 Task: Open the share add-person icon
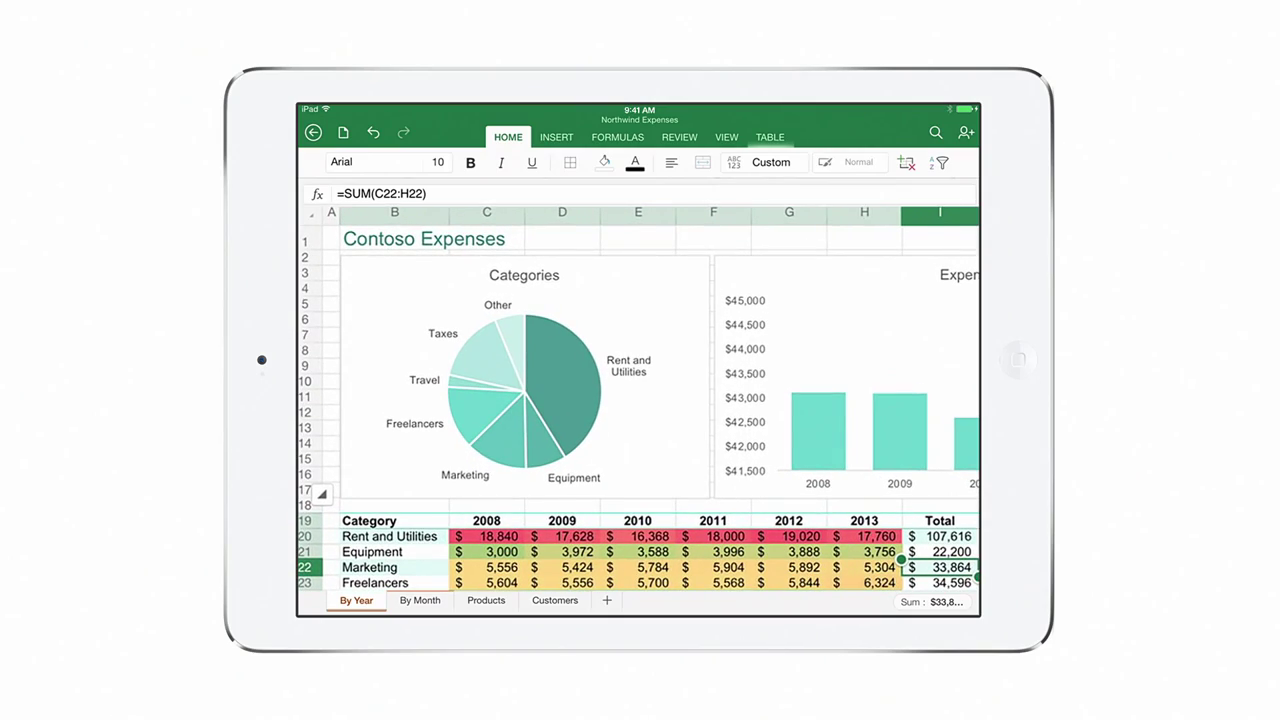966,132
